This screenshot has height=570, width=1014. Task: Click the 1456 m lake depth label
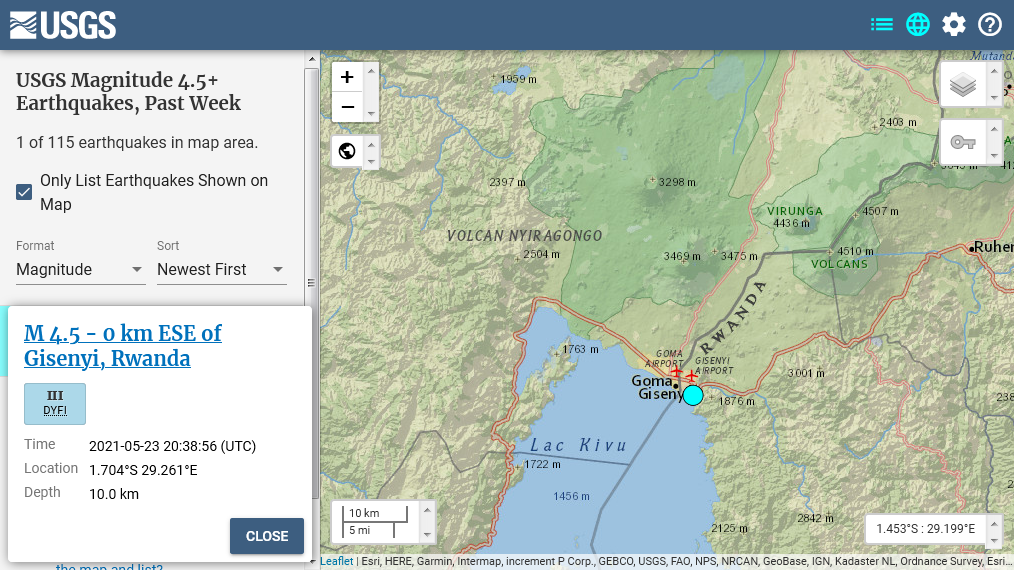[x=571, y=496]
